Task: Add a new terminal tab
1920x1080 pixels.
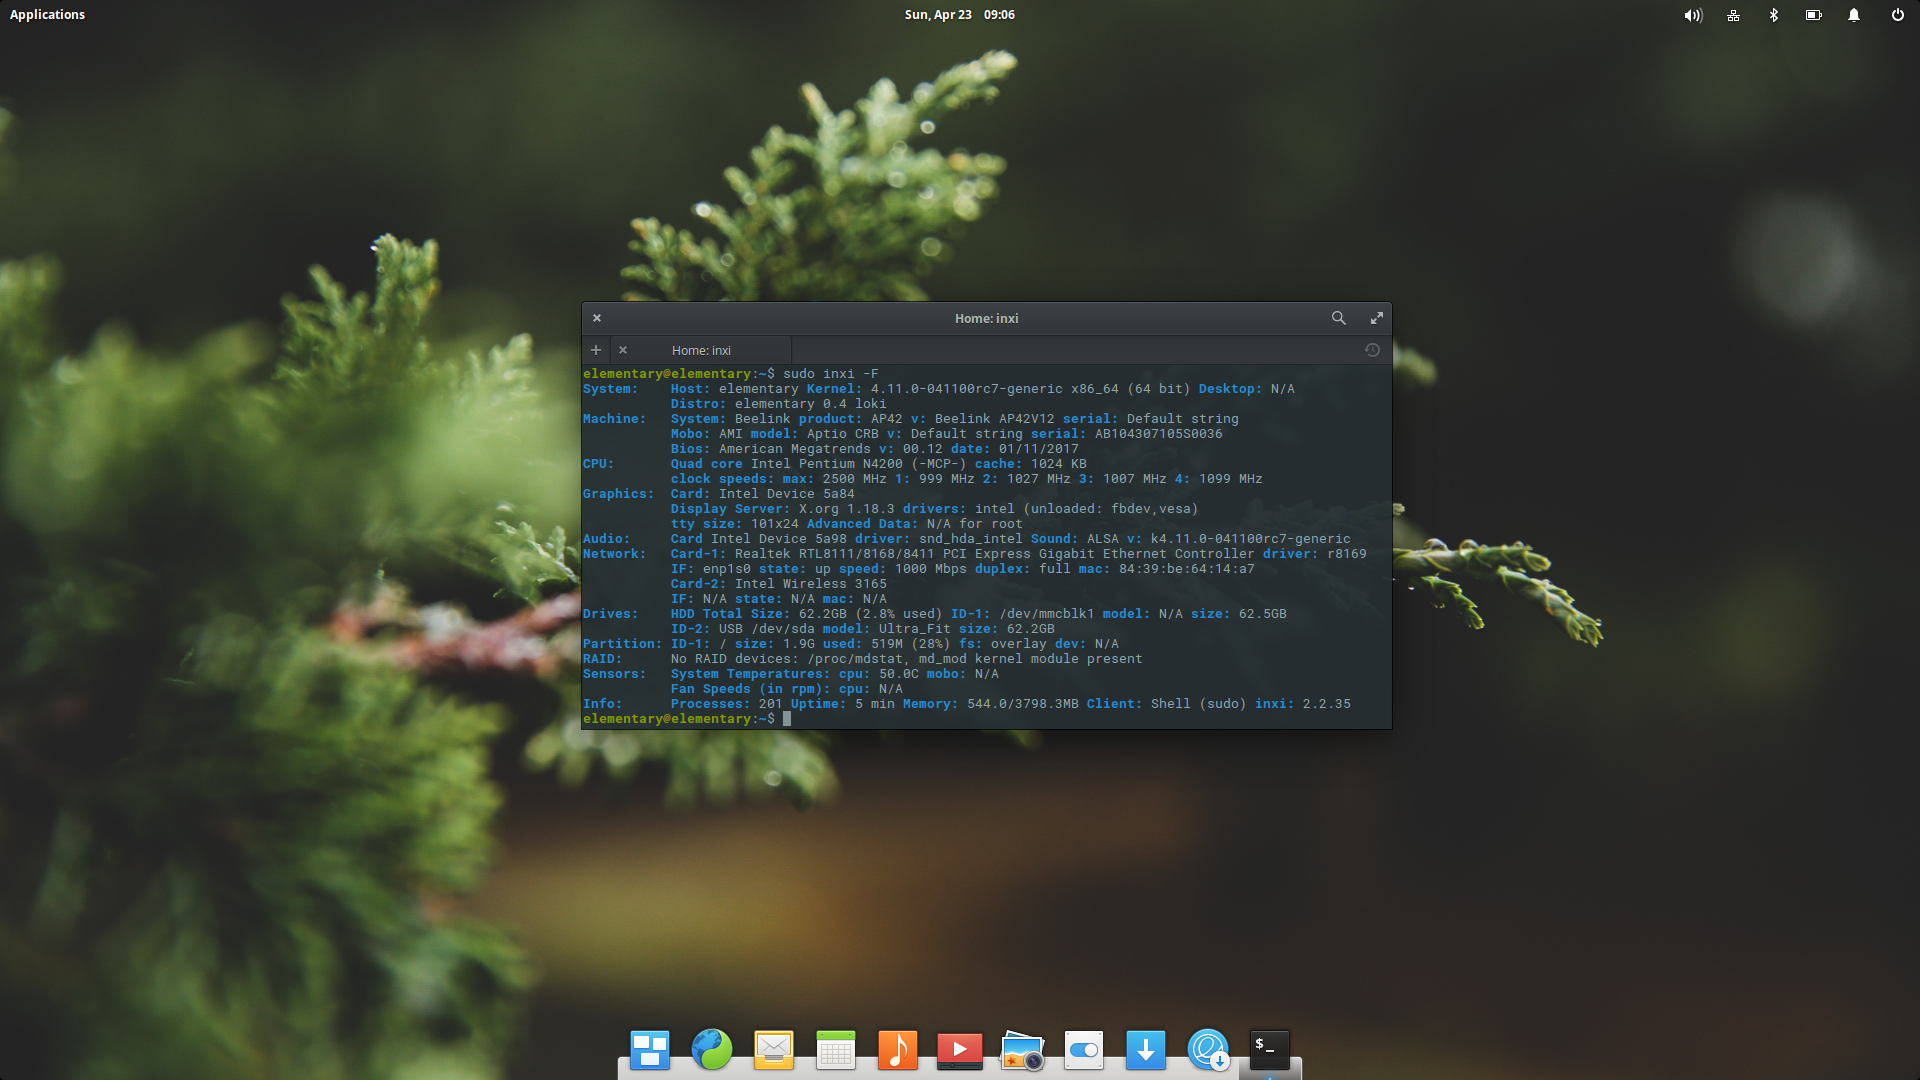Action: click(596, 350)
